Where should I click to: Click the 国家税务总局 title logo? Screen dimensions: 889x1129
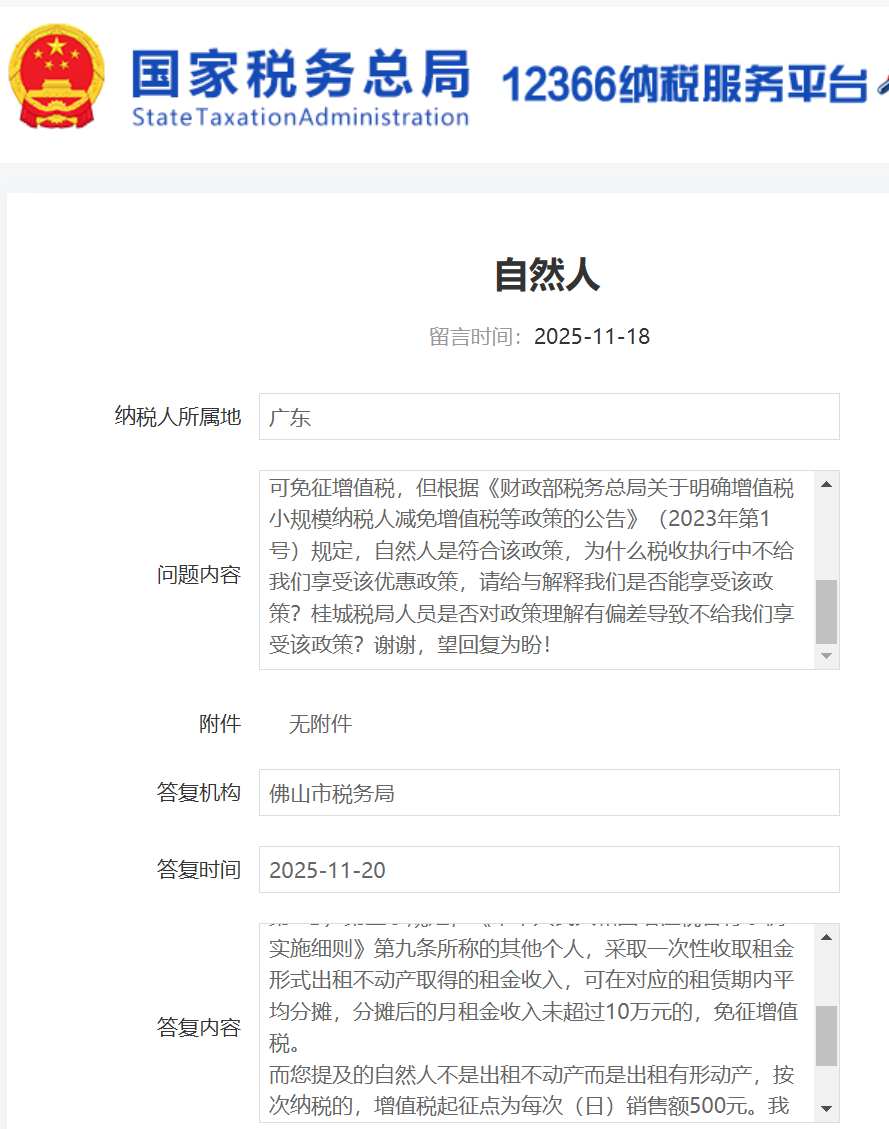coord(300,72)
